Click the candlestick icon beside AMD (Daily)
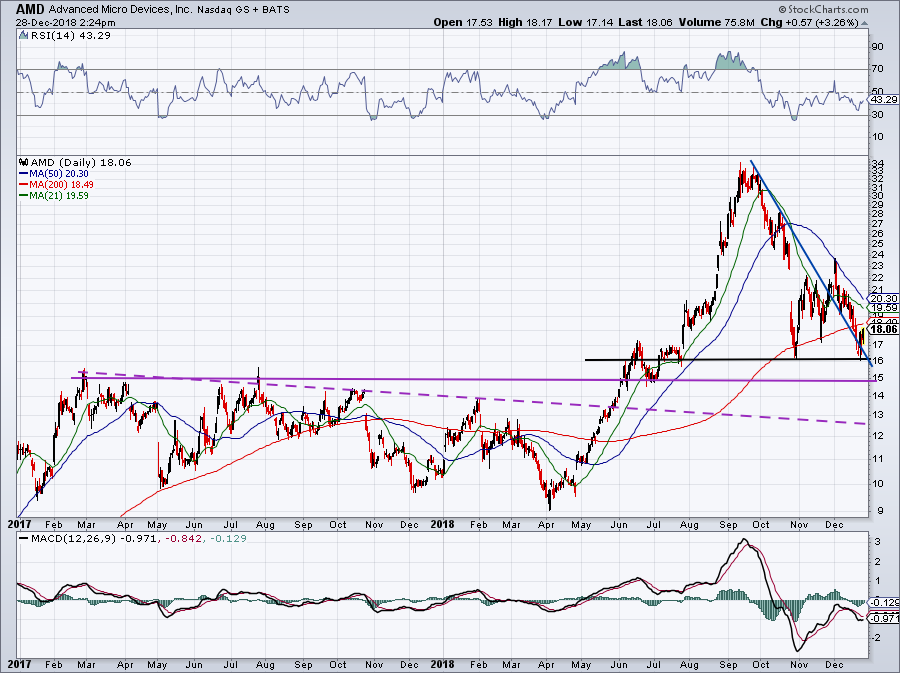The image size is (900, 673). click(x=23, y=162)
